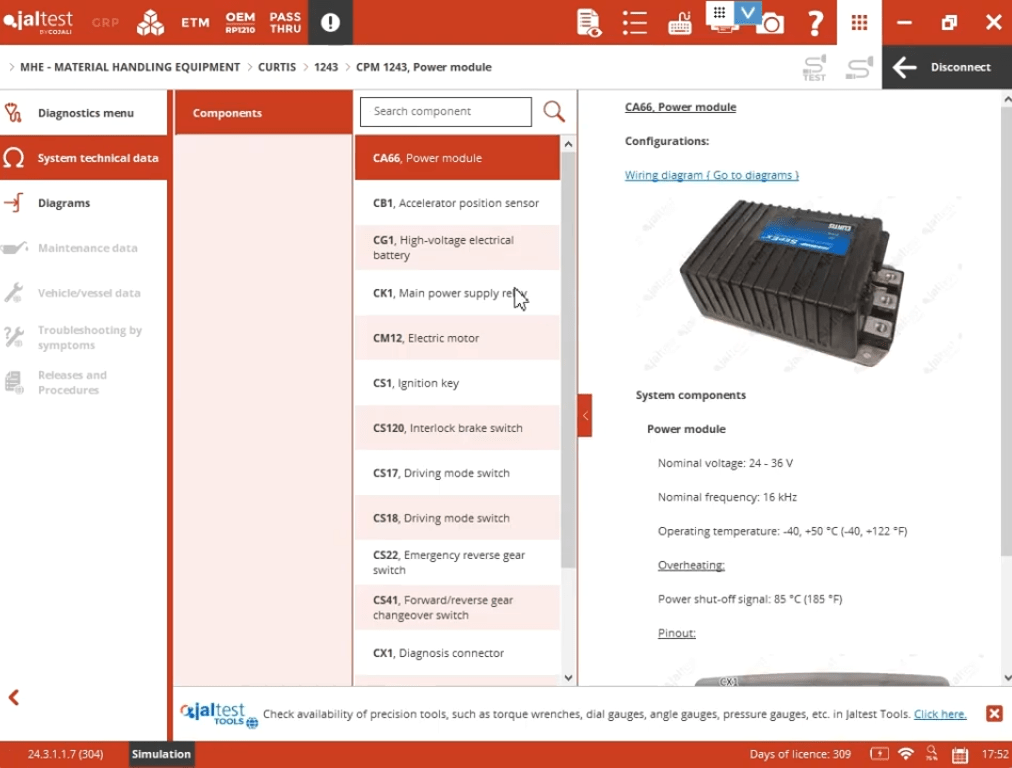Open the warning notifications exclamation icon
The image size is (1012, 768).
[x=330, y=21]
